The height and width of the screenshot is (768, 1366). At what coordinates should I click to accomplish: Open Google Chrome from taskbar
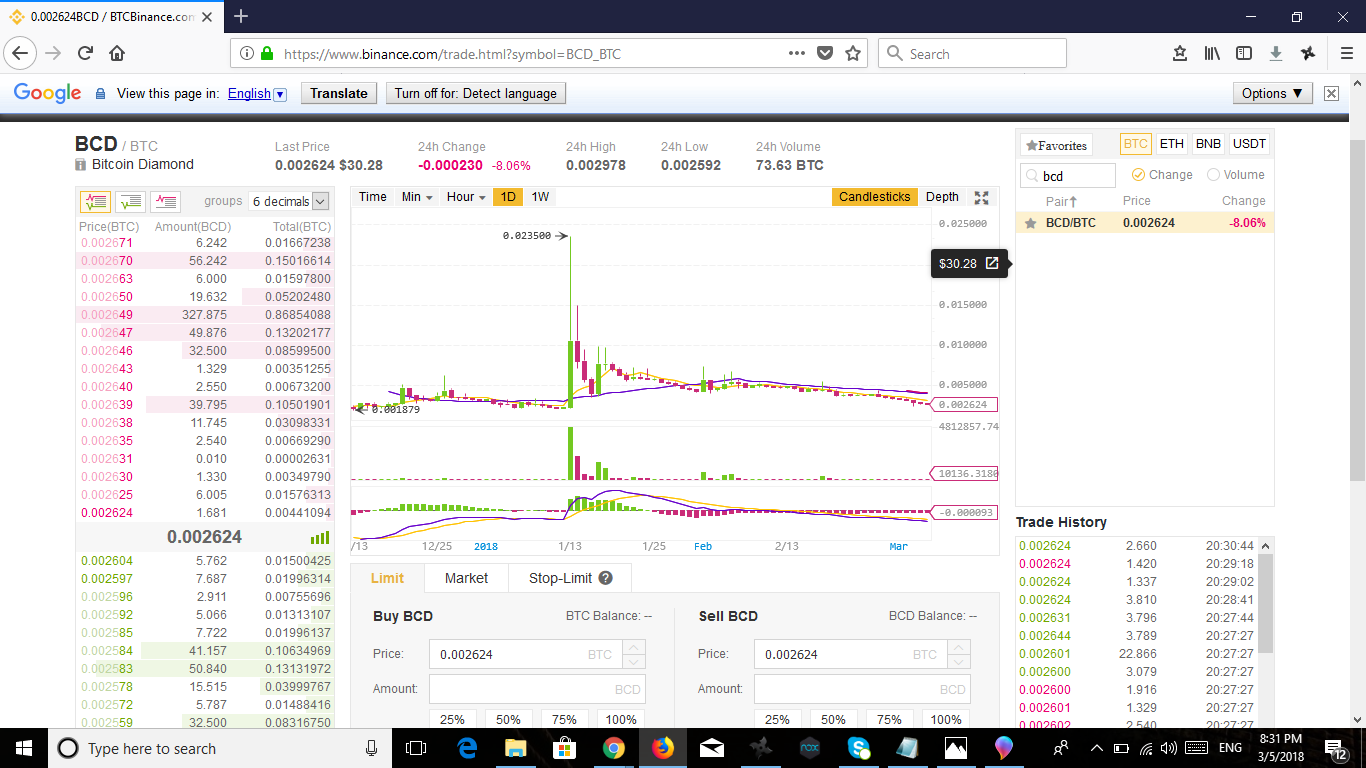coord(614,748)
